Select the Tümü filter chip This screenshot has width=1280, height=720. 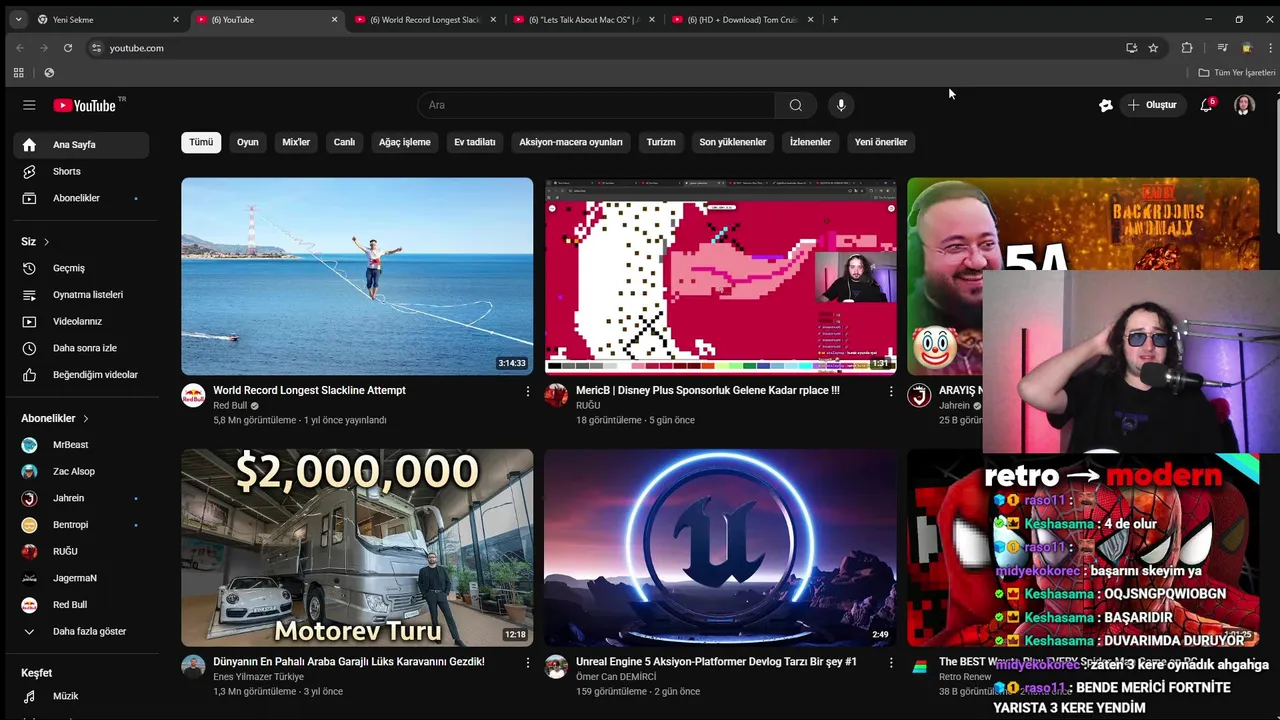pos(201,142)
